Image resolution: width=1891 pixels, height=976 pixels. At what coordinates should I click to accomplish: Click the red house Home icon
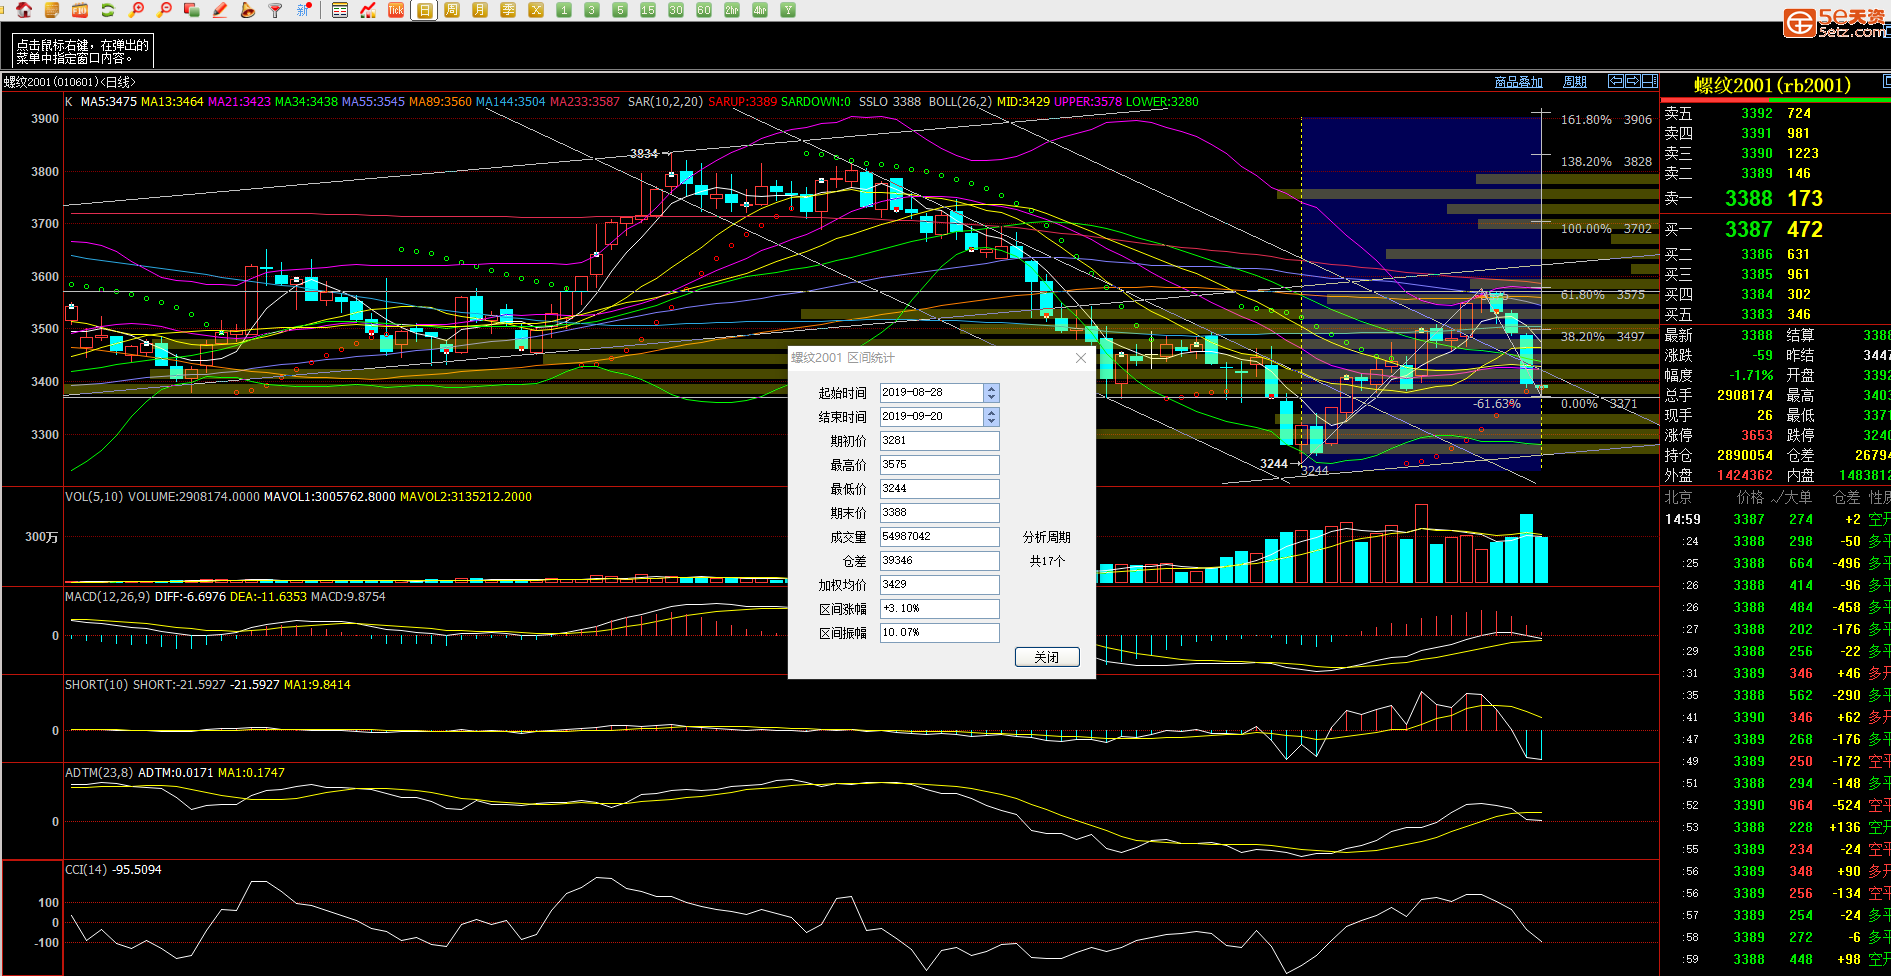click(24, 10)
